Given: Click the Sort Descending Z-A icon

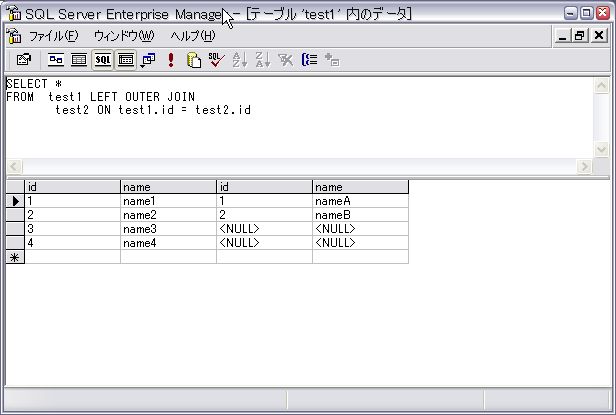Looking at the screenshot, I should (x=262, y=60).
